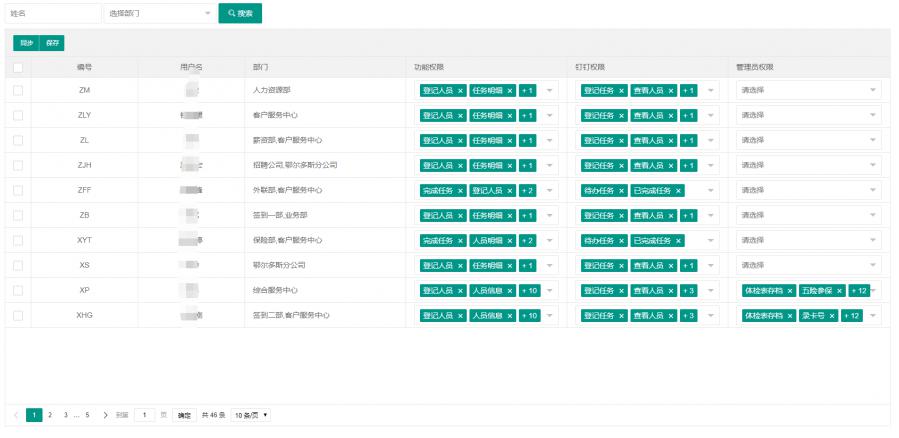Image resolution: width=899 pixels, height=438 pixels.
Task: Remove 五险参保 tag in XP row
Action: tap(840, 290)
